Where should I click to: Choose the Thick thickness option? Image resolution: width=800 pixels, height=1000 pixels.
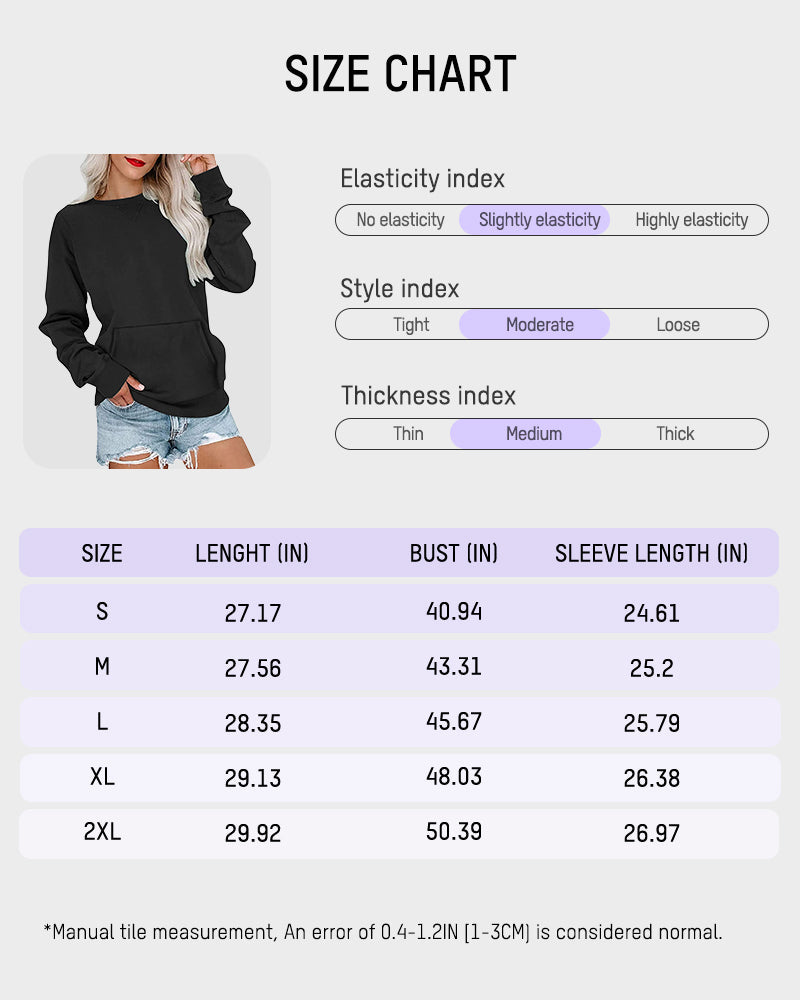675,434
